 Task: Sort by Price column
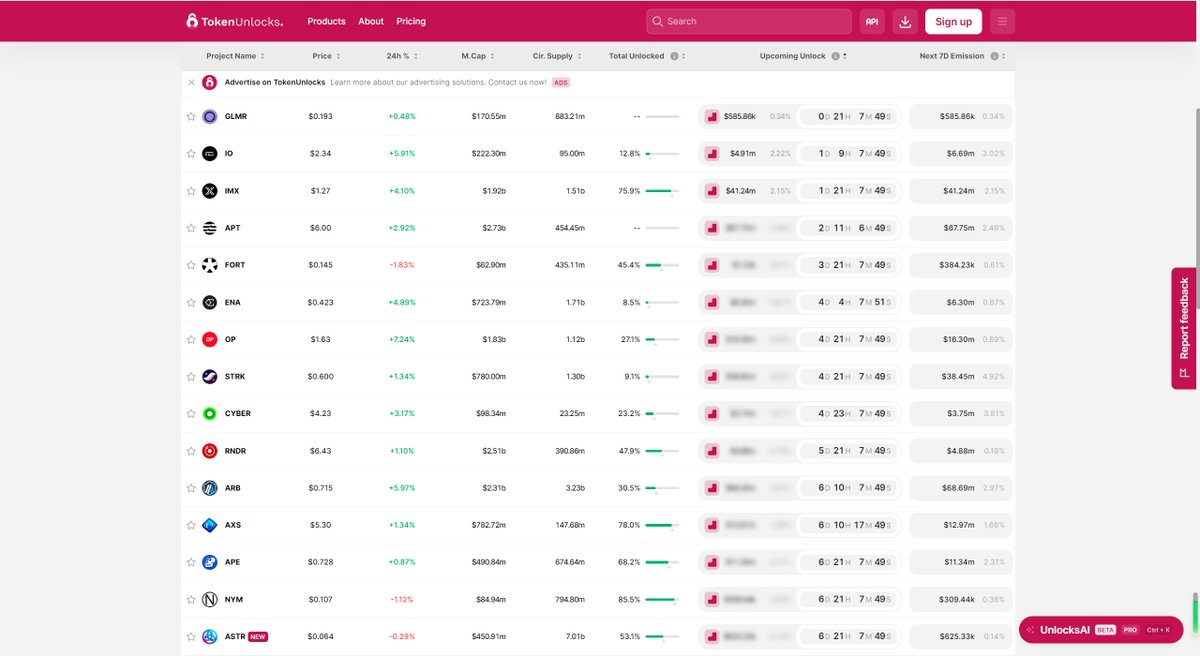click(x=326, y=56)
